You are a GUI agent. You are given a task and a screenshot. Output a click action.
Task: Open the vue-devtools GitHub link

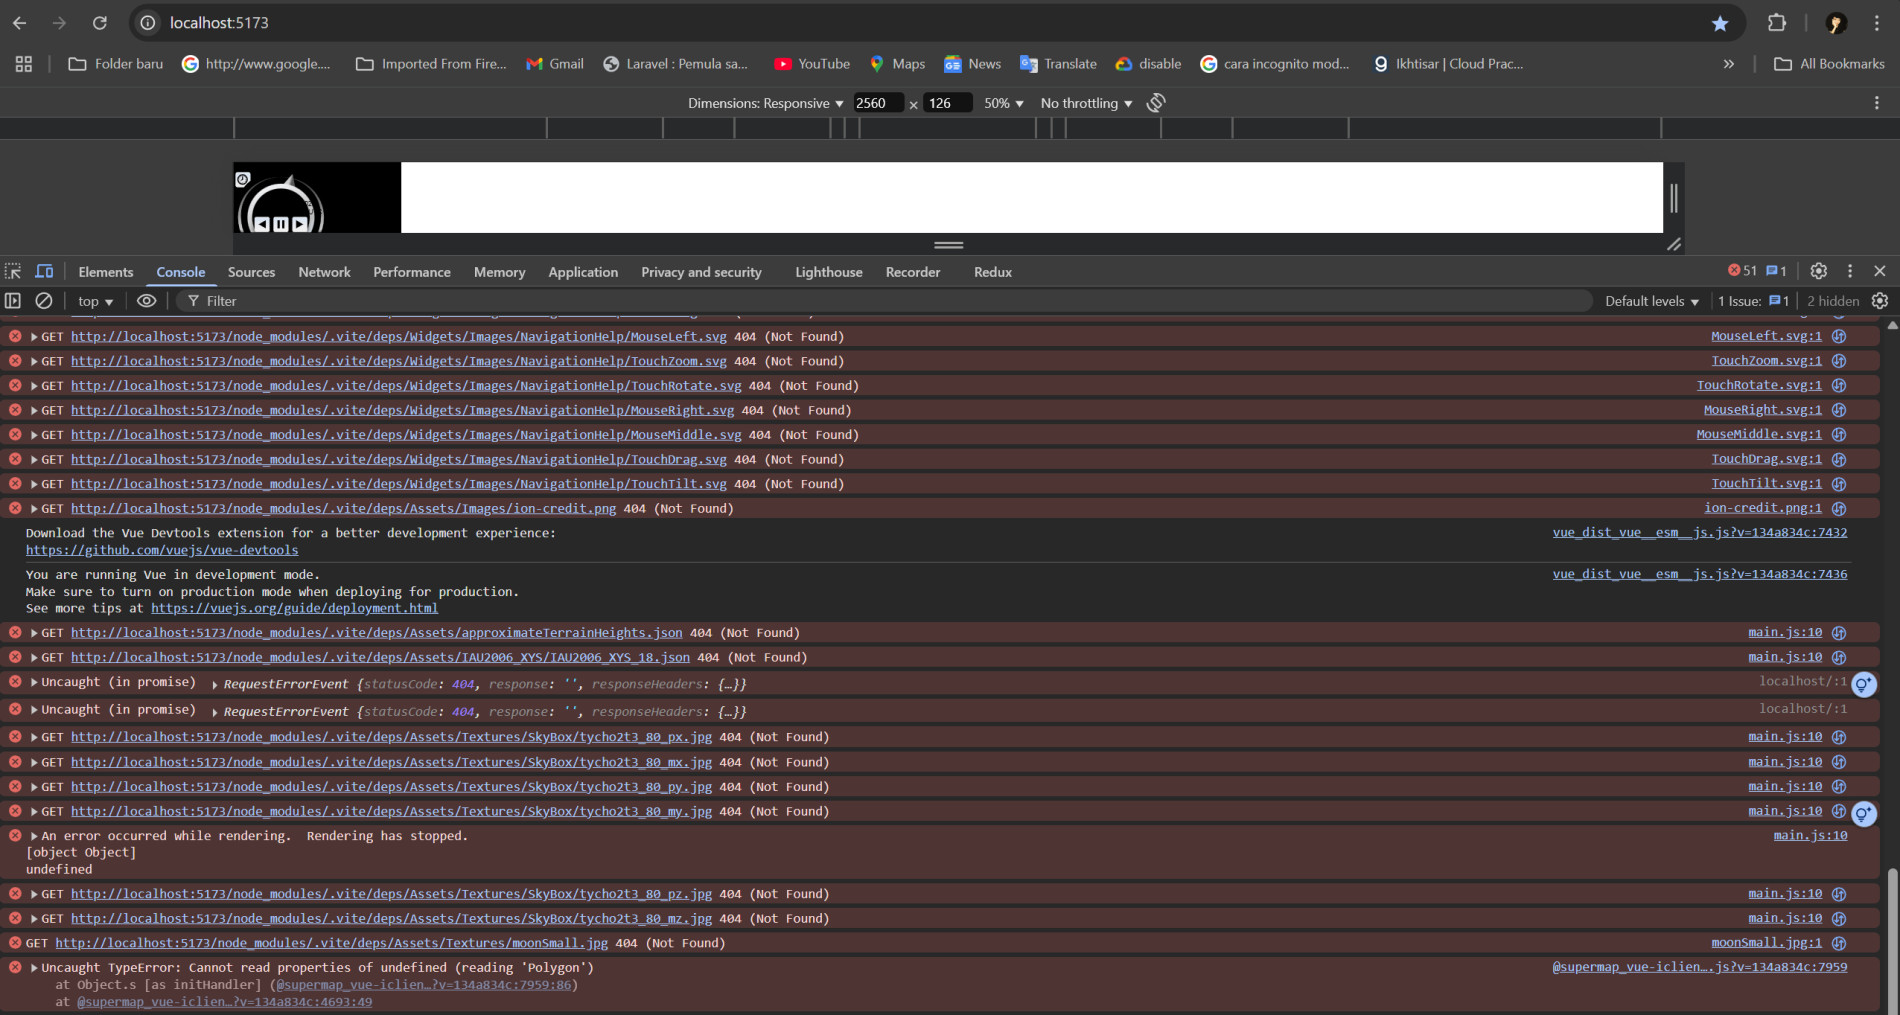coord(162,550)
